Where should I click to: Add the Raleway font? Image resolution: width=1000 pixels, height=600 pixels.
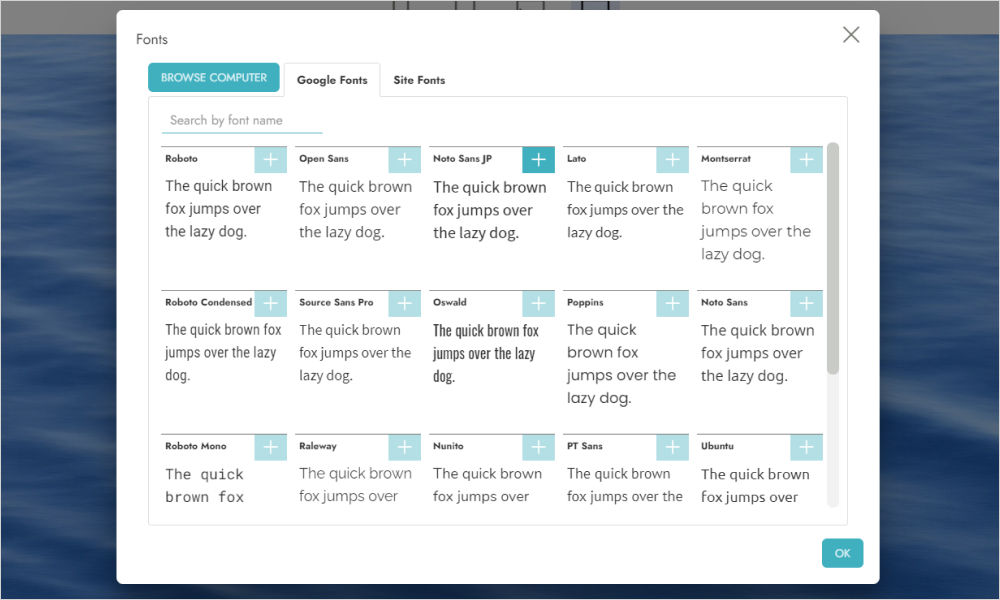click(404, 447)
